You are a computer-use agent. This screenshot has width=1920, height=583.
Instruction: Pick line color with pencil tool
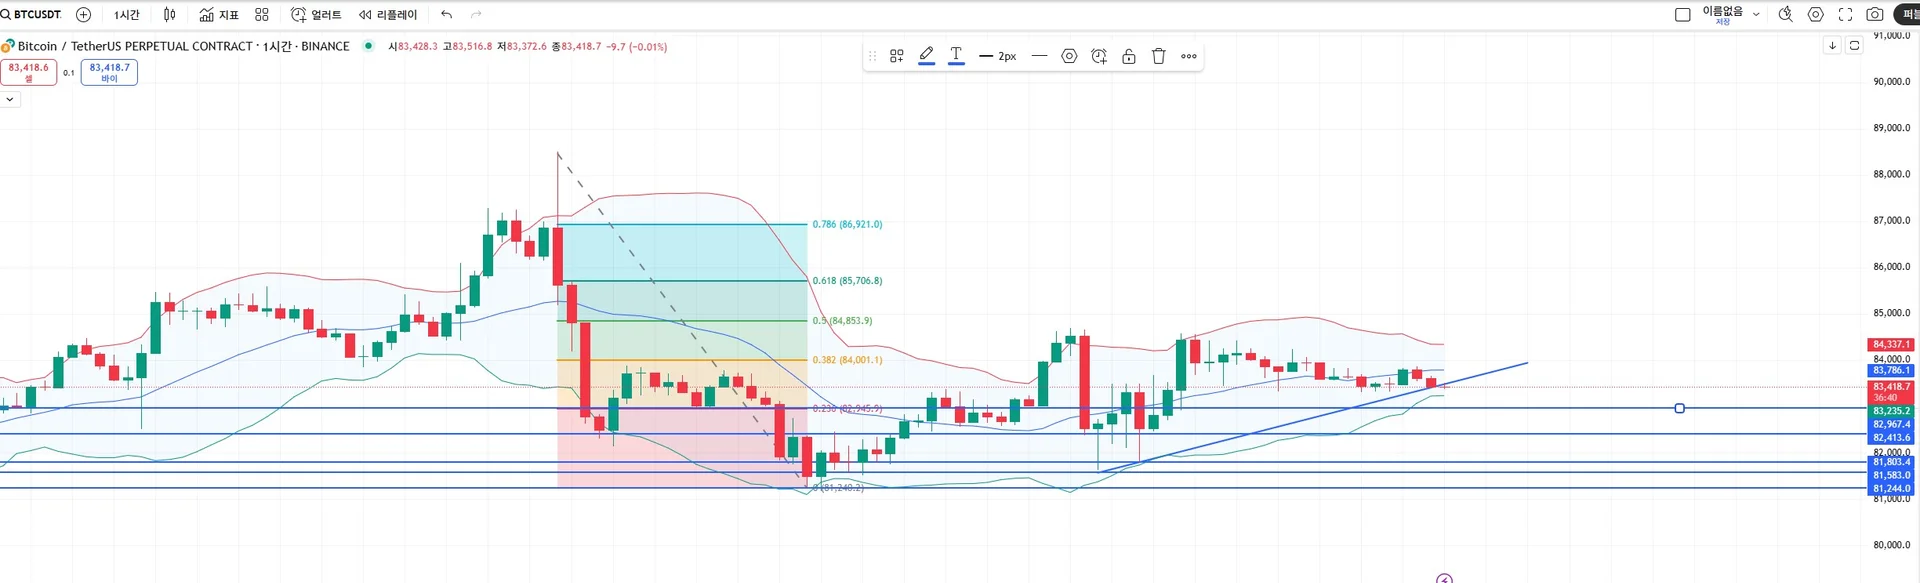point(926,56)
